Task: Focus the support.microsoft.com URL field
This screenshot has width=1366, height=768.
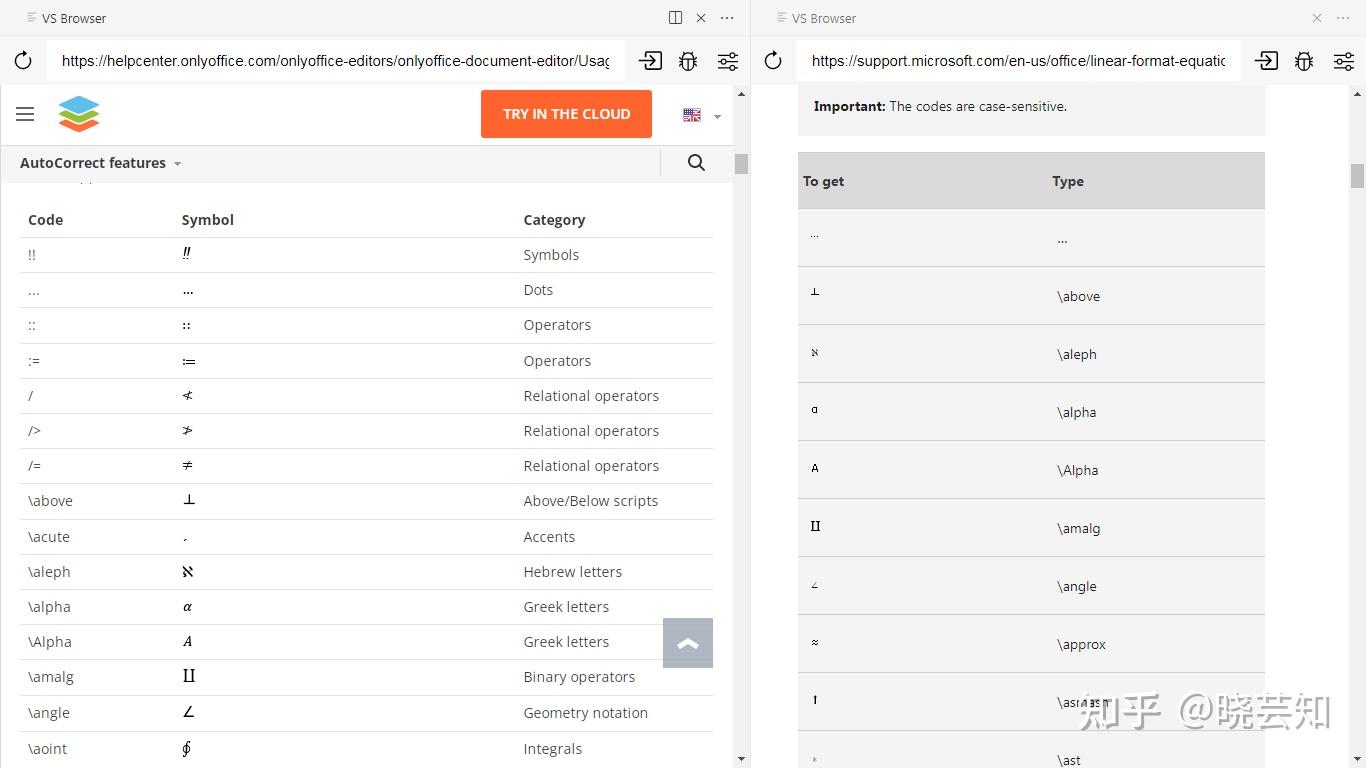Action: coord(1018,61)
